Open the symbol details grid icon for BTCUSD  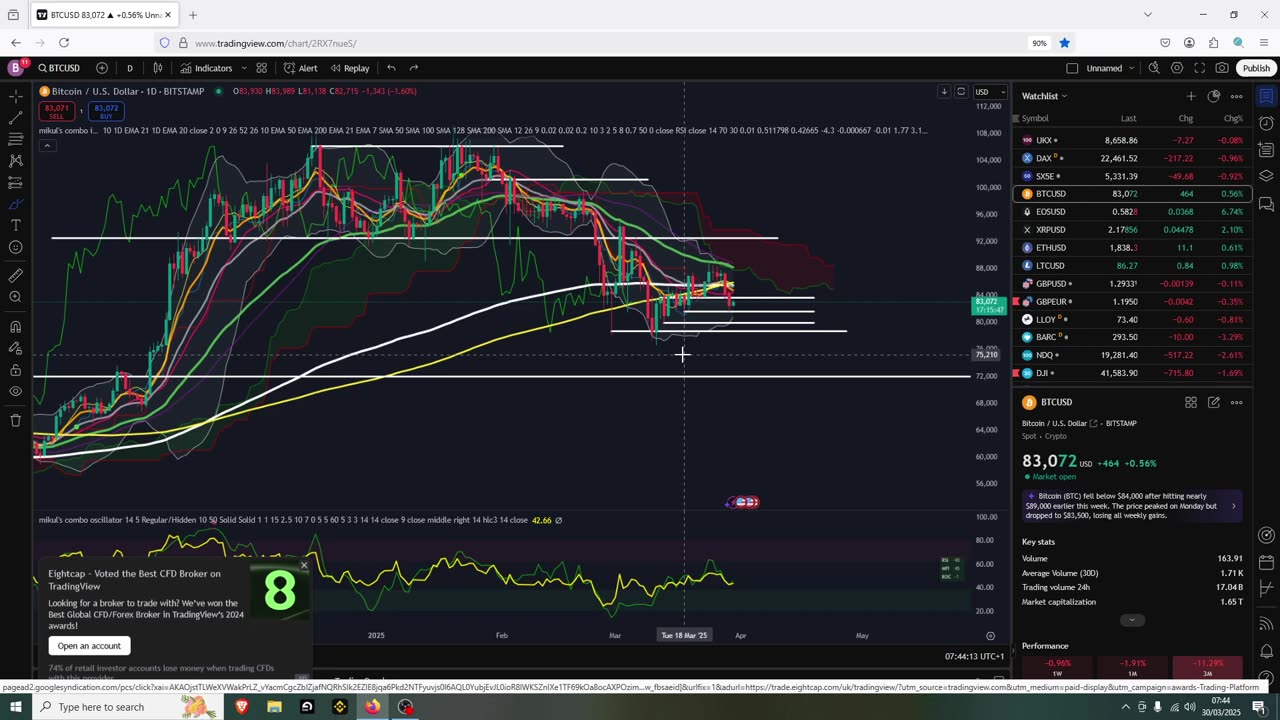pyautogui.click(x=1191, y=402)
